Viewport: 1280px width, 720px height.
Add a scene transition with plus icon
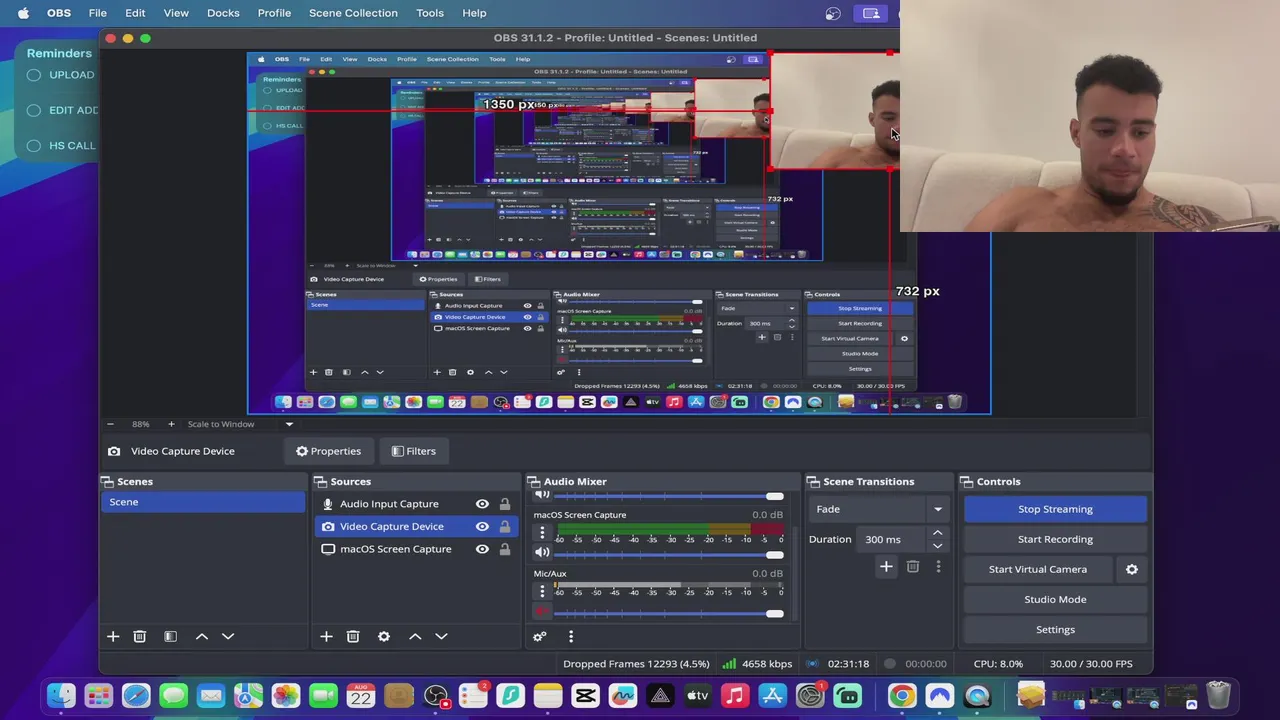[x=886, y=566]
